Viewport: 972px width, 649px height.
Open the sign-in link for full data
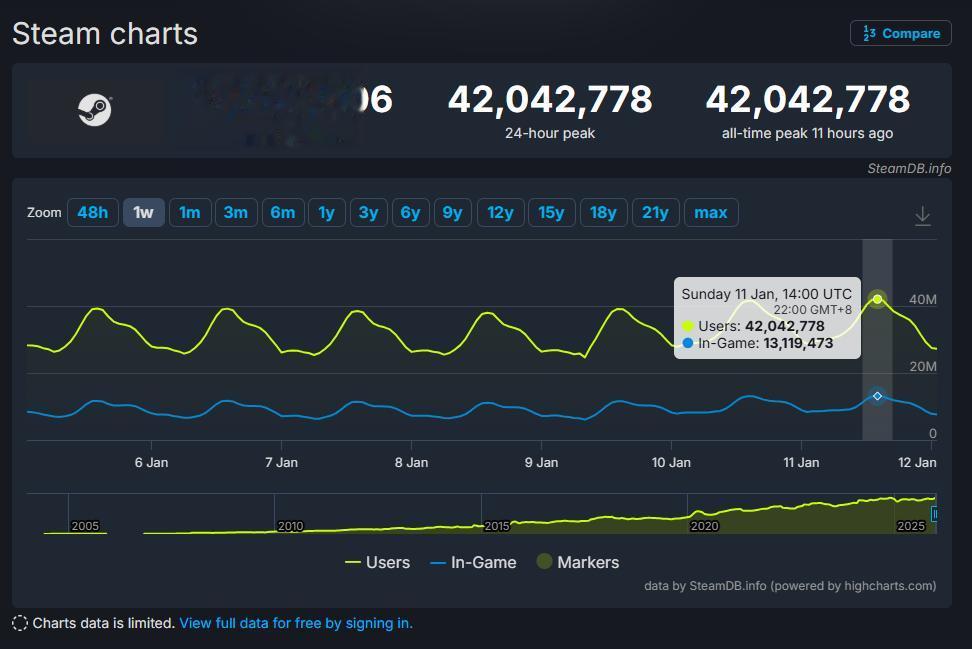pos(296,623)
